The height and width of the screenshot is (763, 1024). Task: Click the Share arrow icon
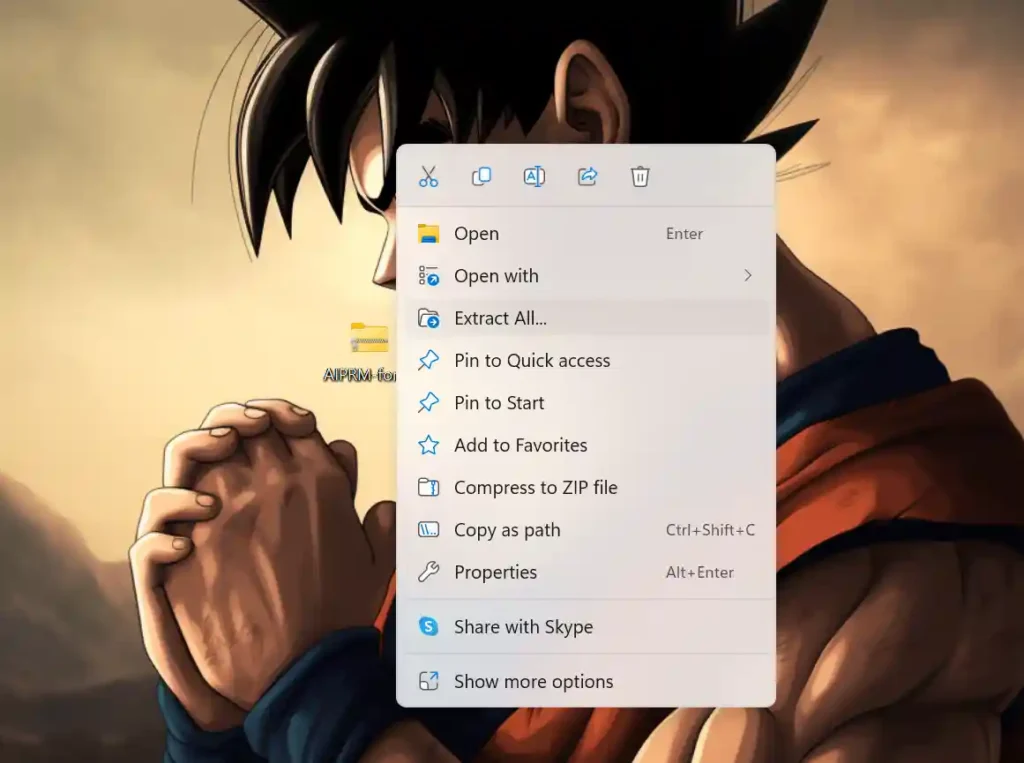tap(587, 176)
